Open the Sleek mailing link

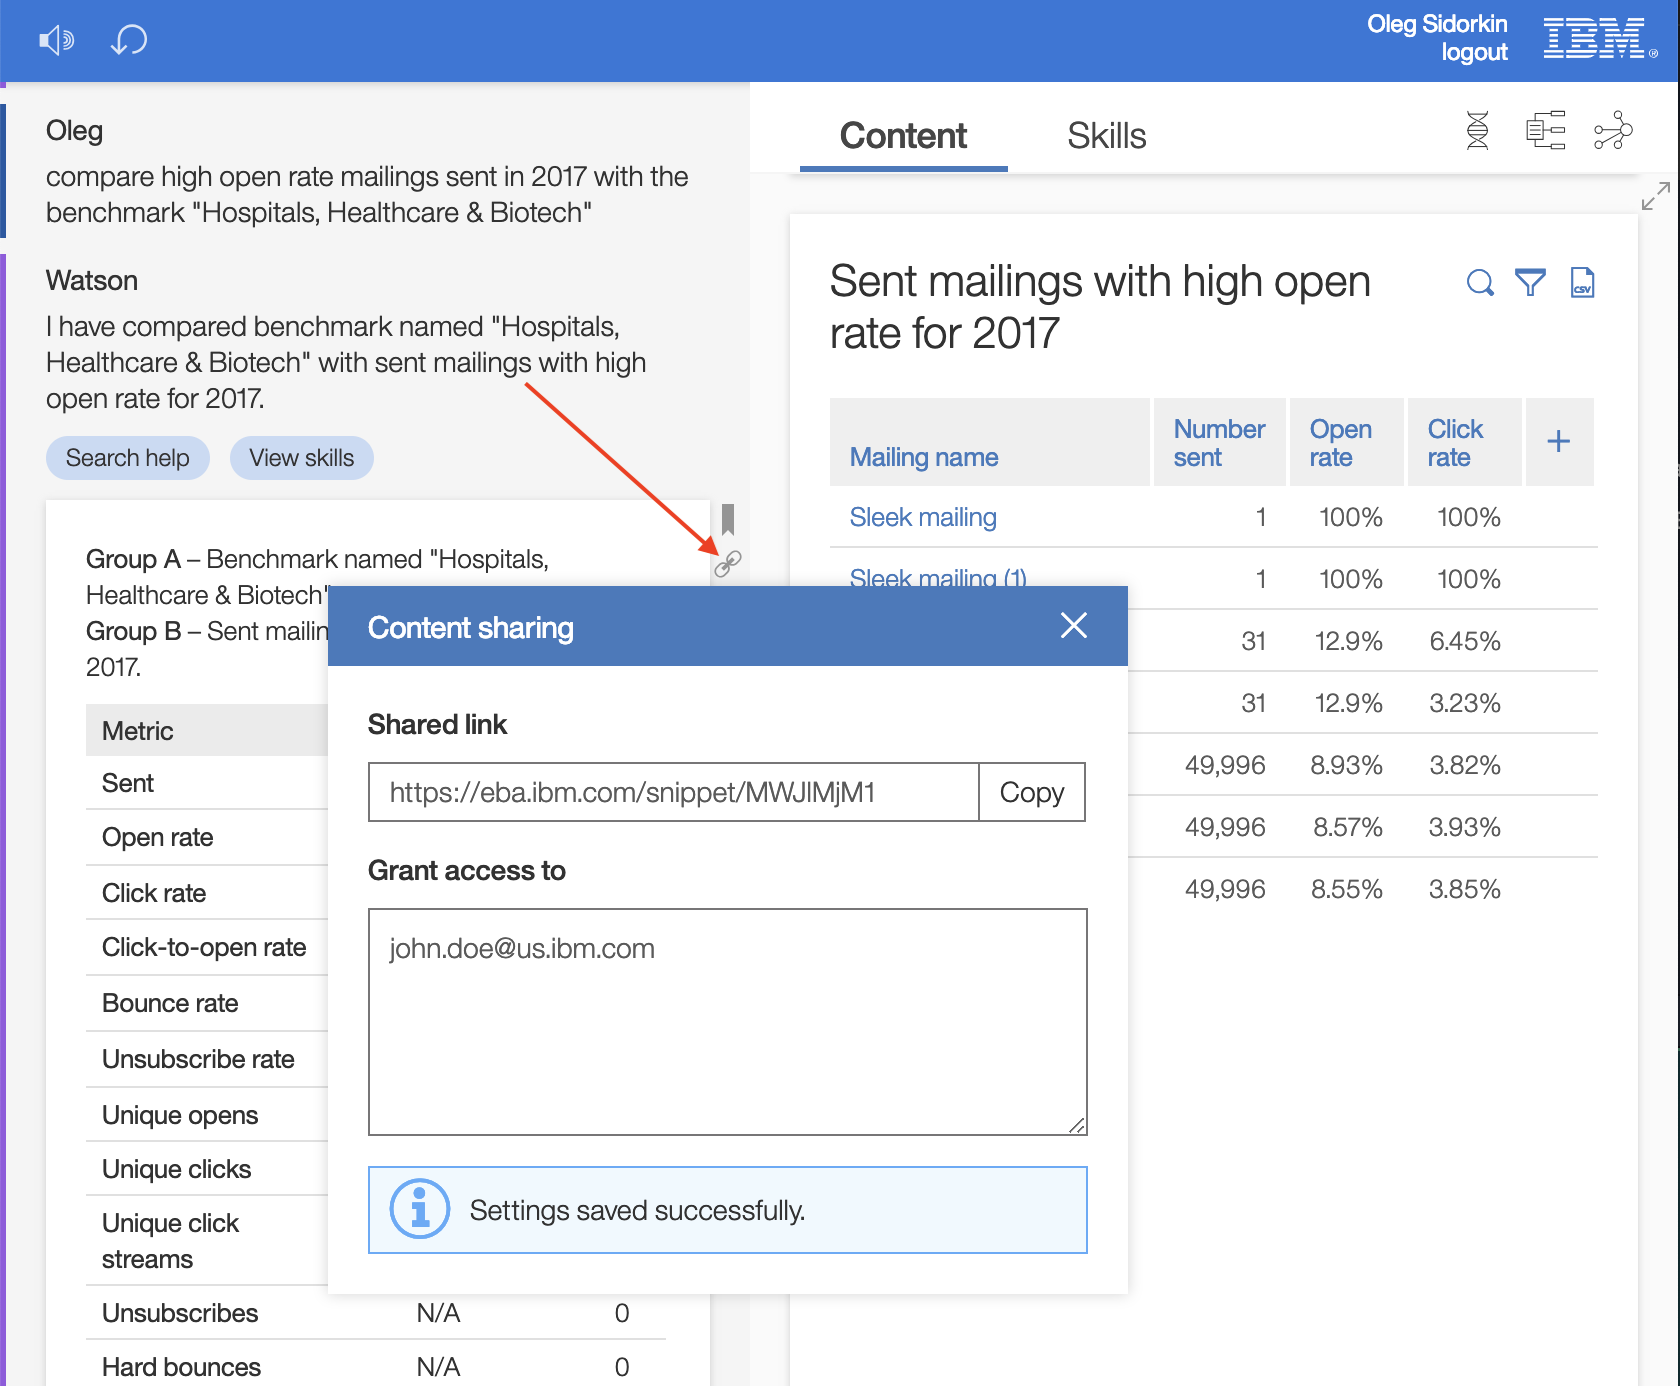(x=923, y=517)
